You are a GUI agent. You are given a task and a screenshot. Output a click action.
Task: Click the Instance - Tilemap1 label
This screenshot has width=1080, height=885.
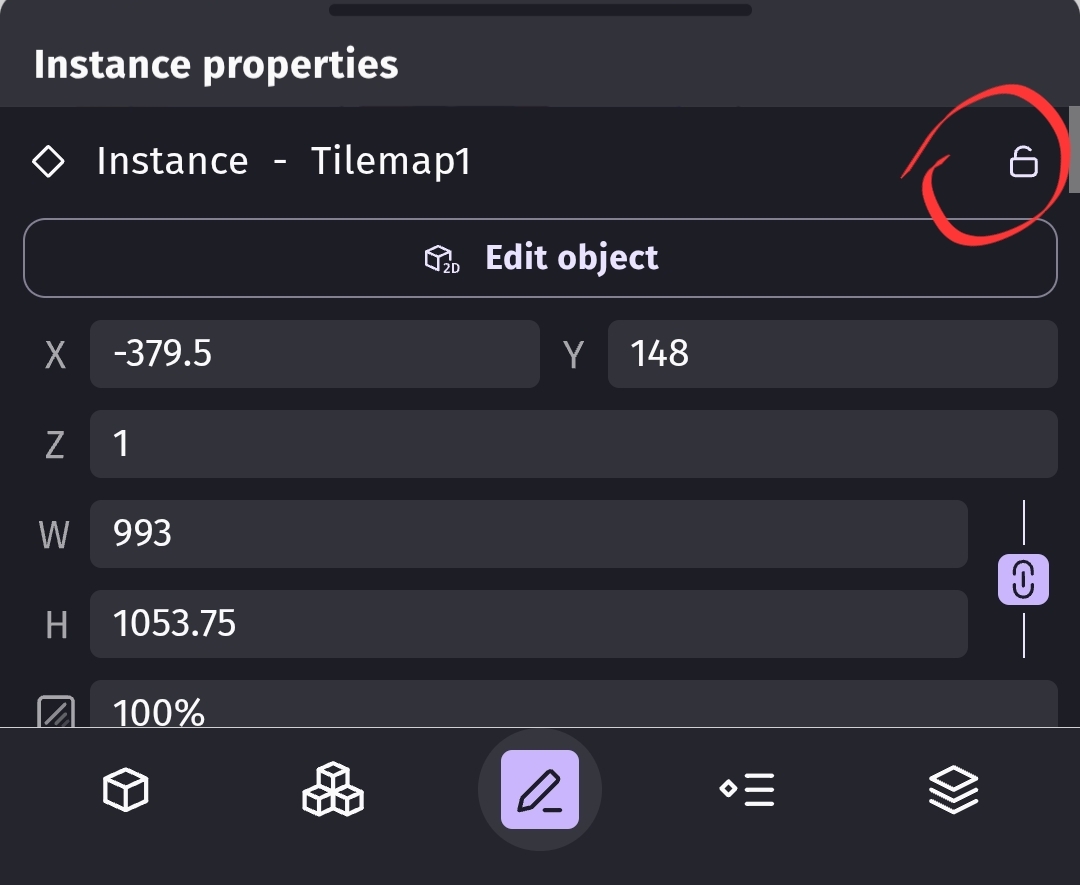point(283,162)
